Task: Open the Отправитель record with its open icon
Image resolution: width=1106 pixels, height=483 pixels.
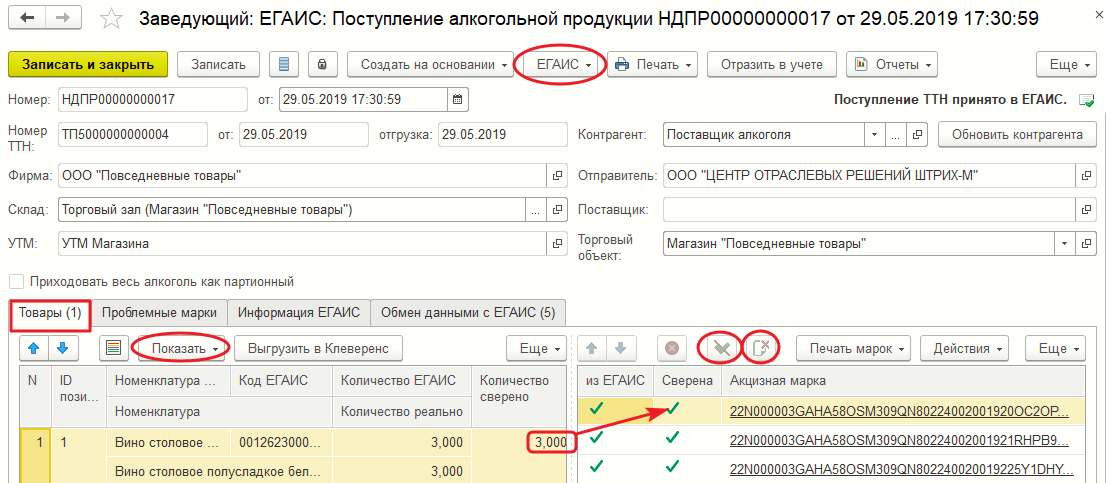Action: tap(1086, 175)
